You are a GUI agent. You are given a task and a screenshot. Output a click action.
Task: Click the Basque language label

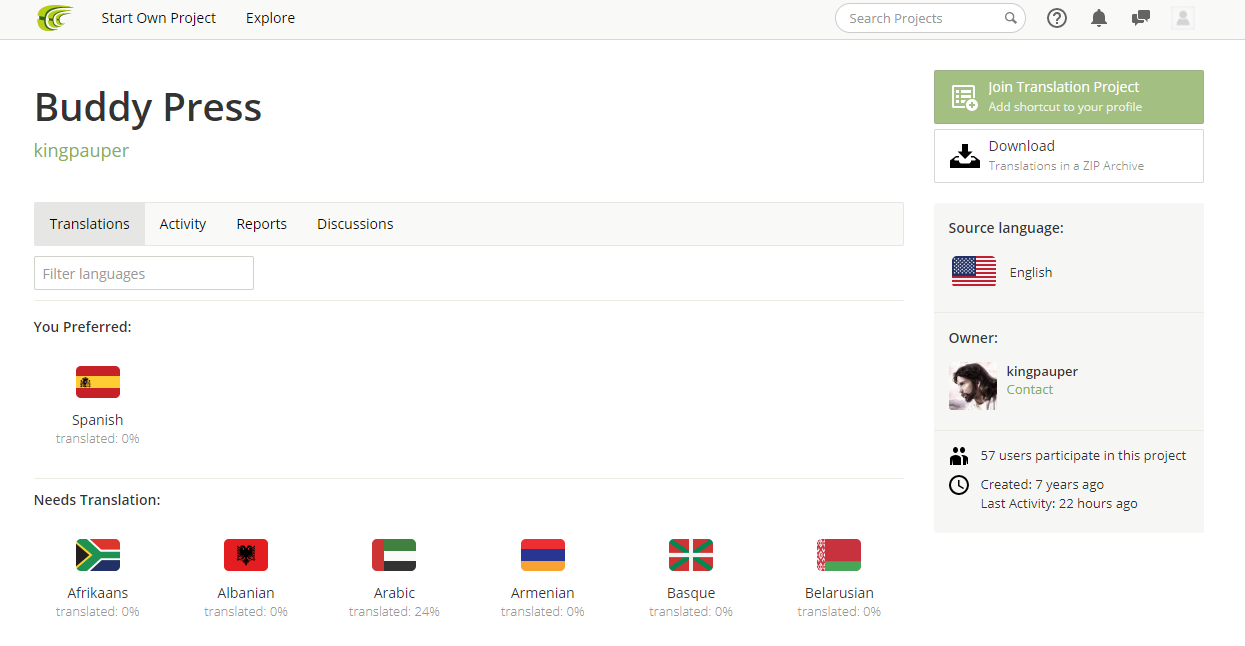pyautogui.click(x=691, y=593)
